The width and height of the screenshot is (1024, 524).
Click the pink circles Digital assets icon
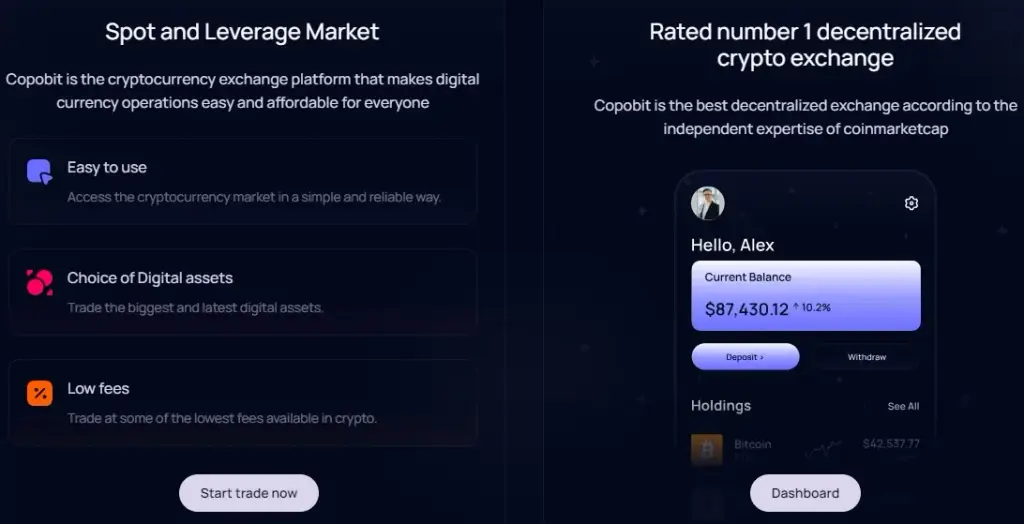(x=39, y=282)
